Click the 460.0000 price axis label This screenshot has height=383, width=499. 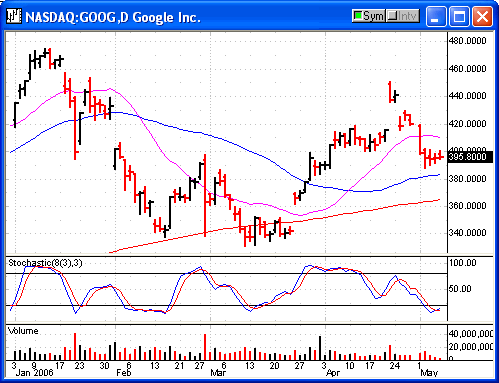pos(467,68)
